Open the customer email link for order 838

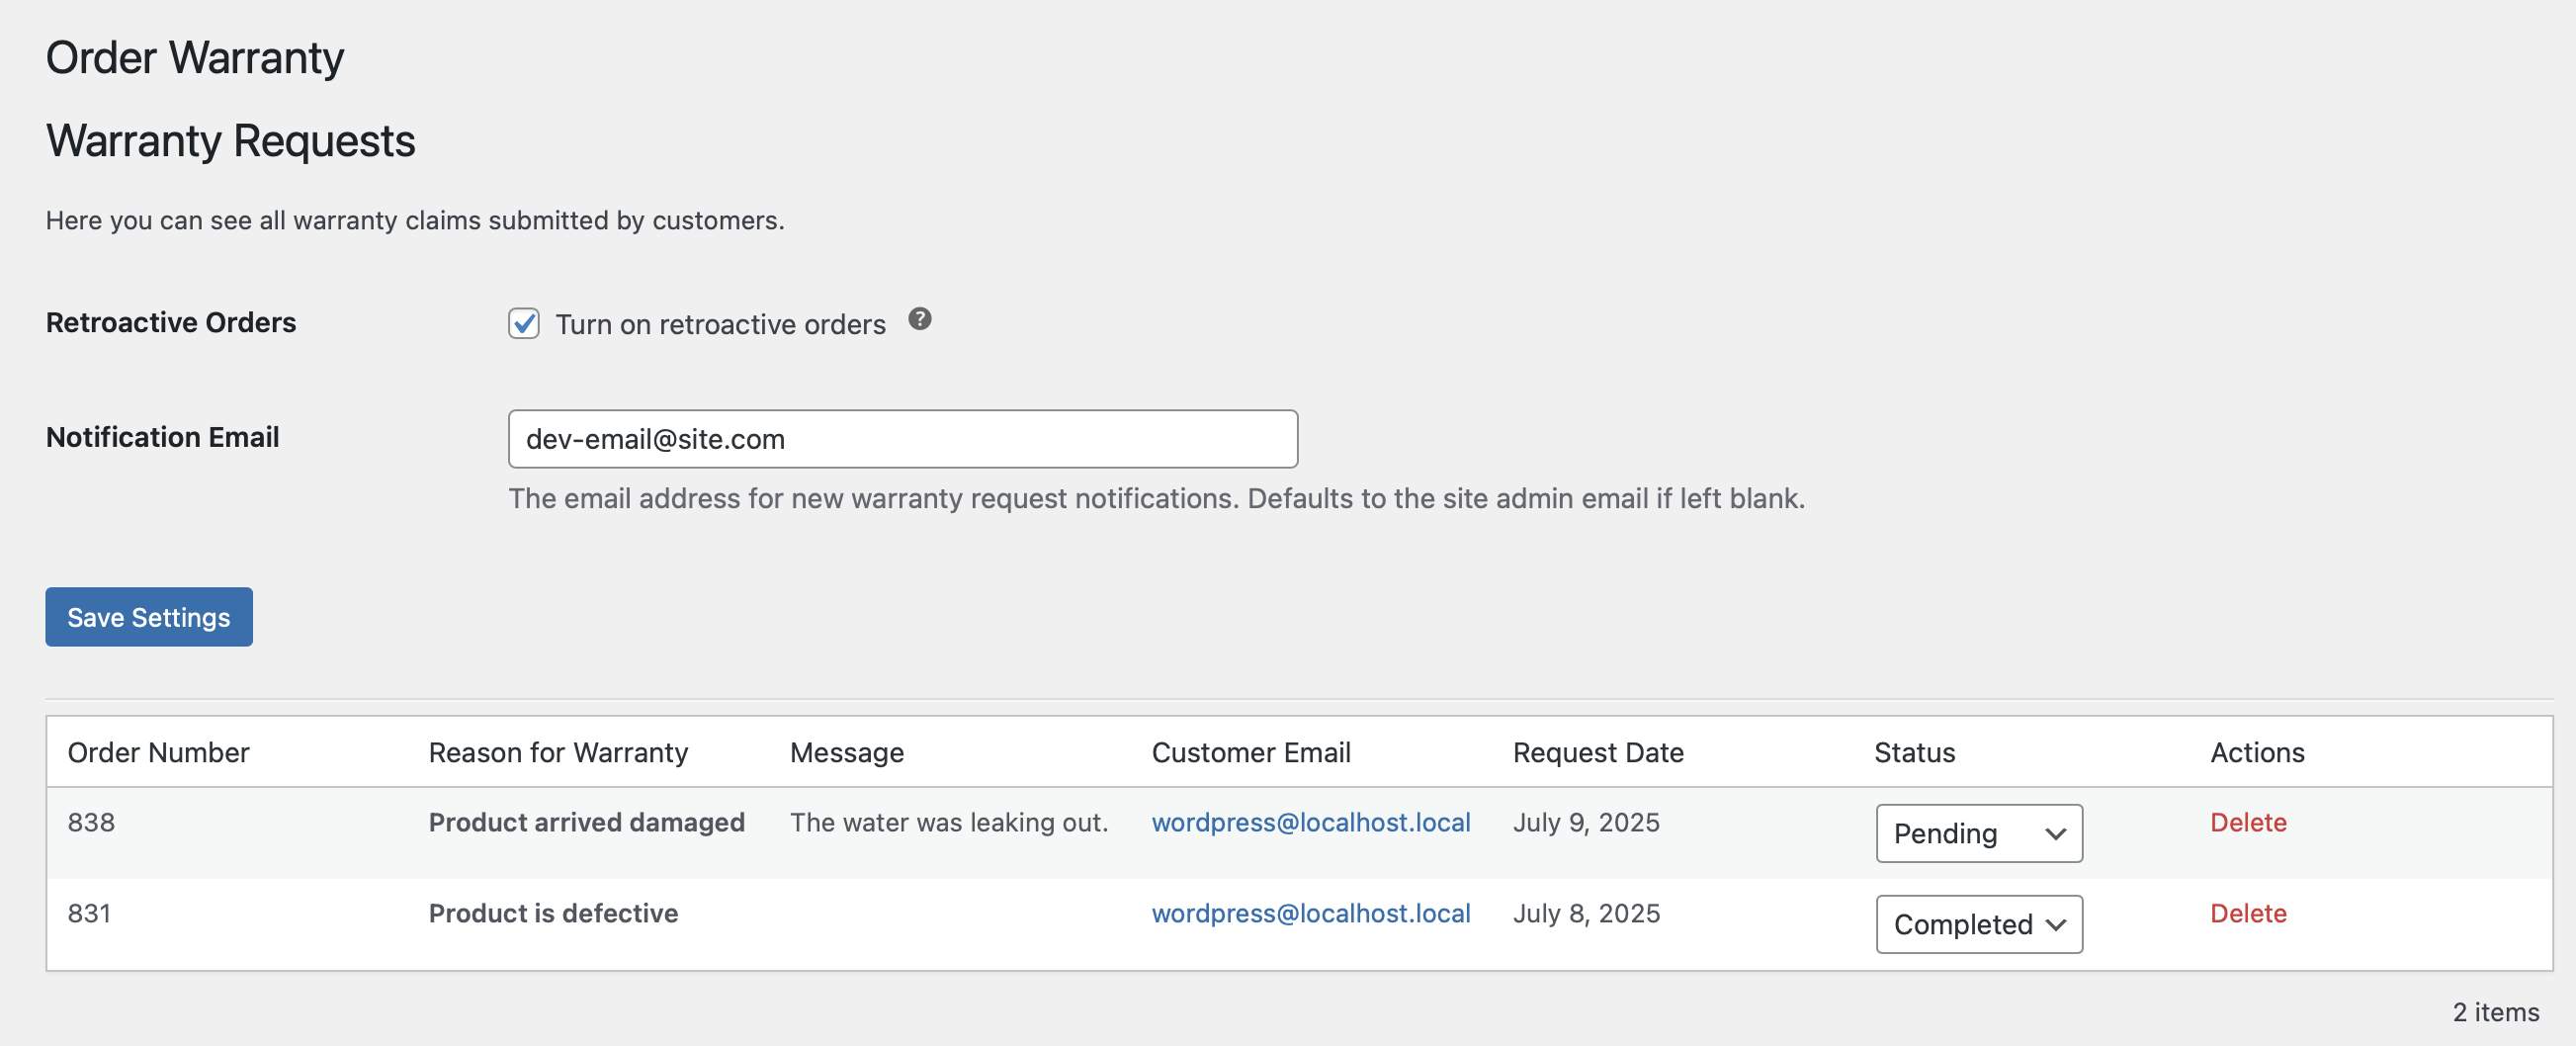(x=1310, y=822)
